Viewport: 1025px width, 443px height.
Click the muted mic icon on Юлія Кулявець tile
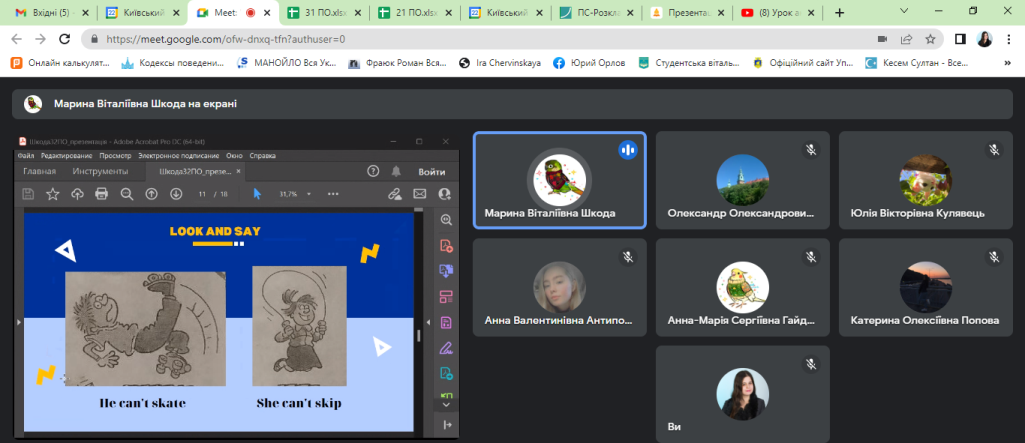994,150
